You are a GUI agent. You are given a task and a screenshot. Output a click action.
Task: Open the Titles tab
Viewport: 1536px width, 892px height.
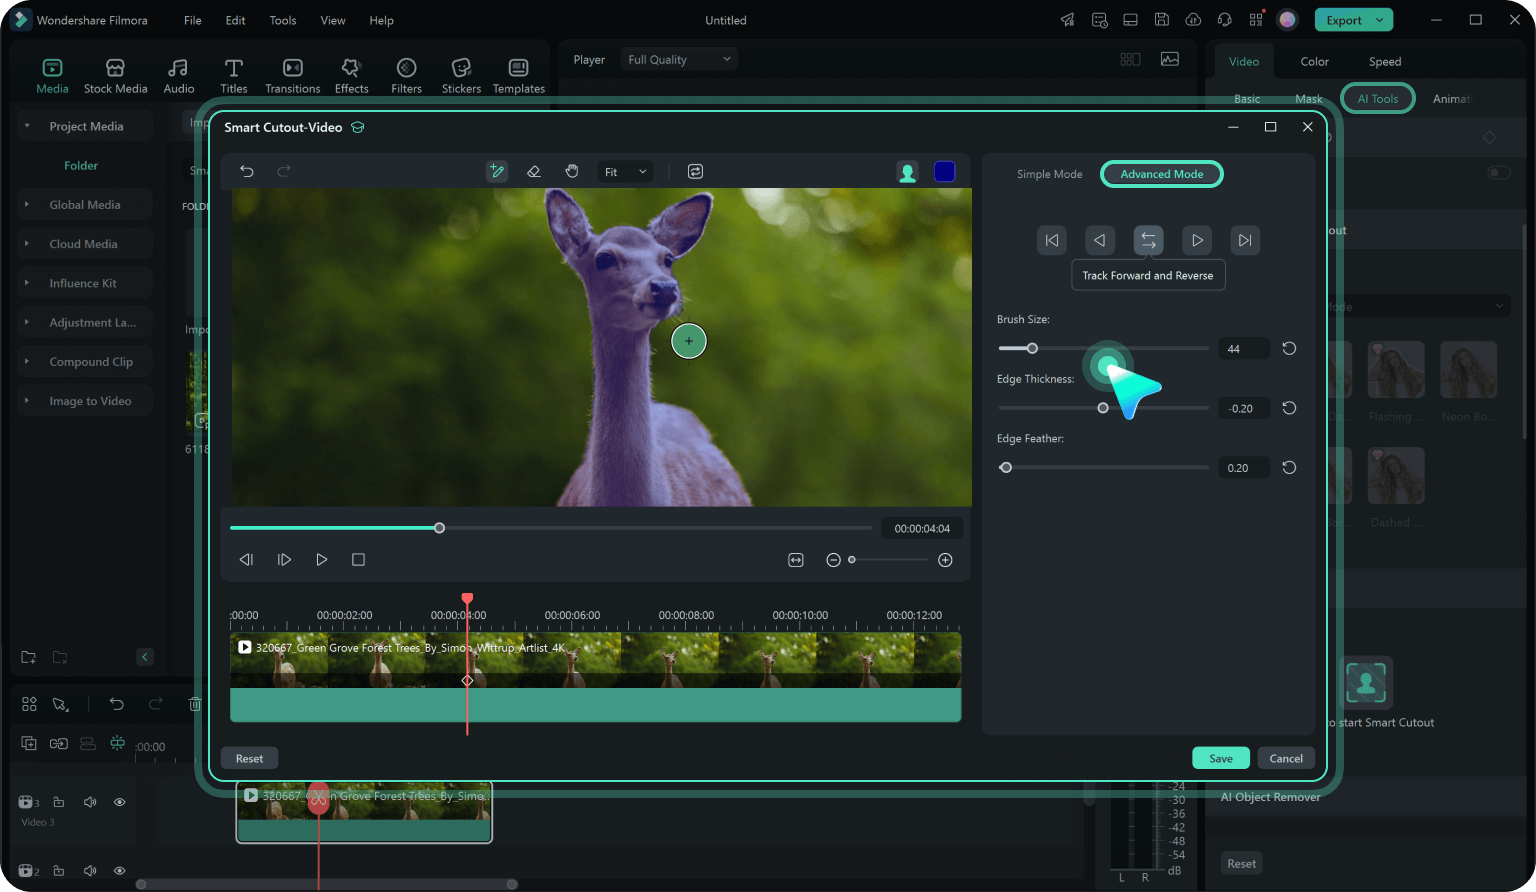(x=234, y=76)
